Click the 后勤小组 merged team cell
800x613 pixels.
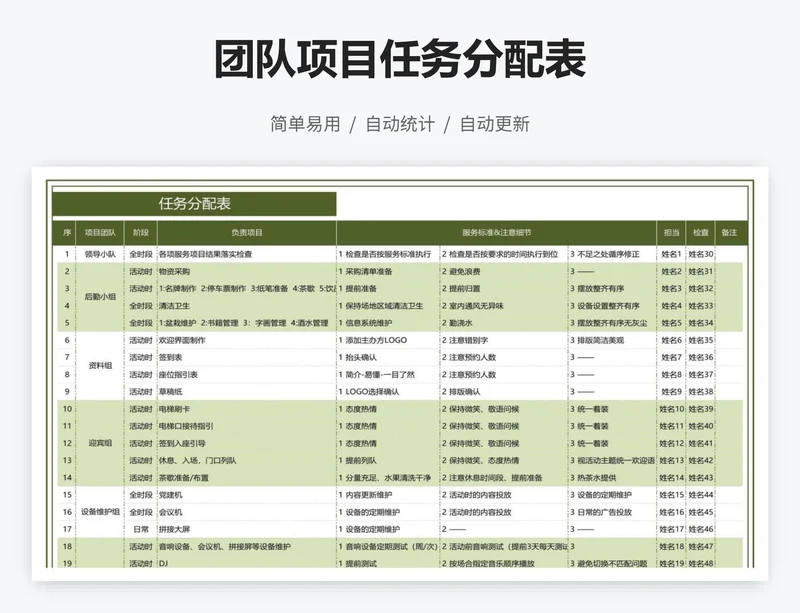[x=100, y=297]
